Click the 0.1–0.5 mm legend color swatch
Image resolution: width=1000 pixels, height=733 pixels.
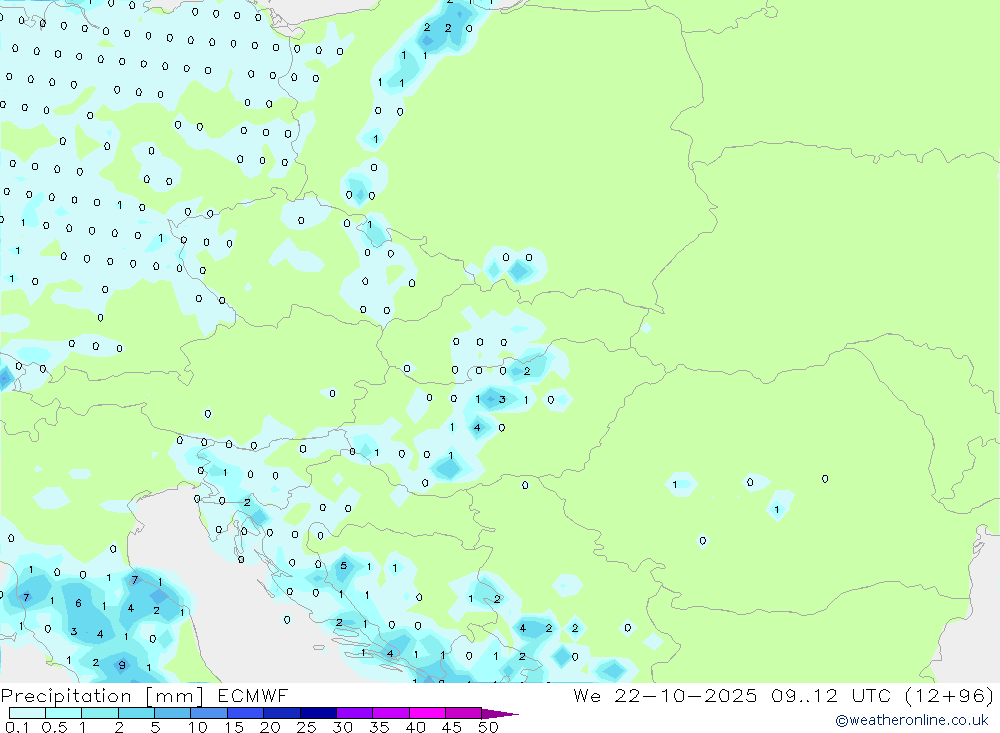coord(27,713)
